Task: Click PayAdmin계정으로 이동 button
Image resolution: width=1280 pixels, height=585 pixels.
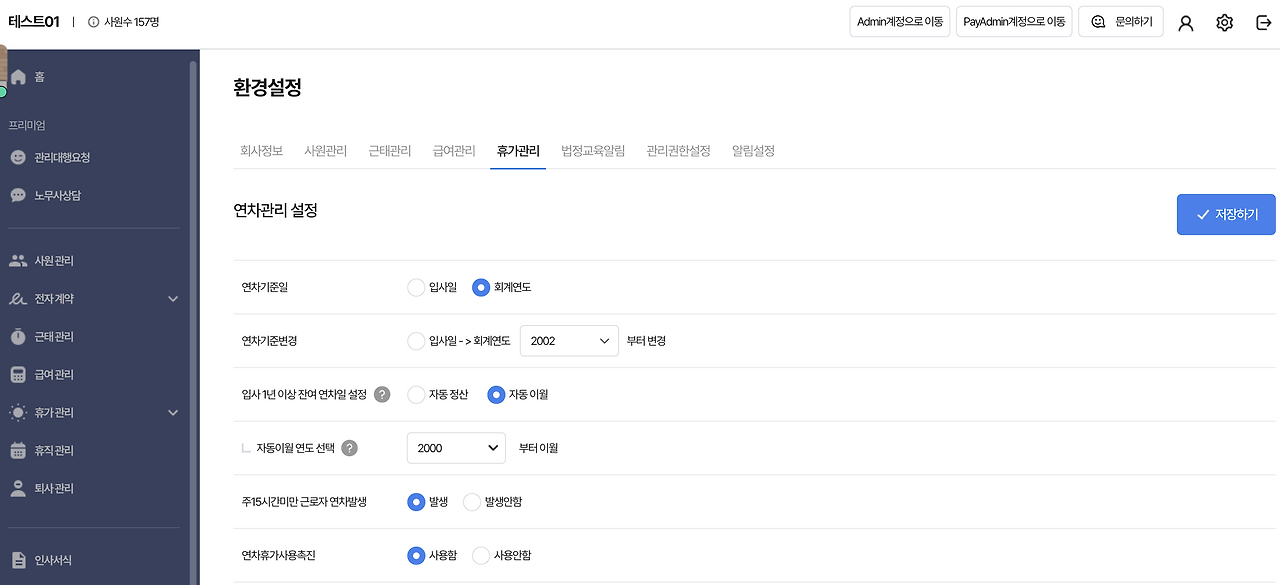Action: pos(1014,22)
